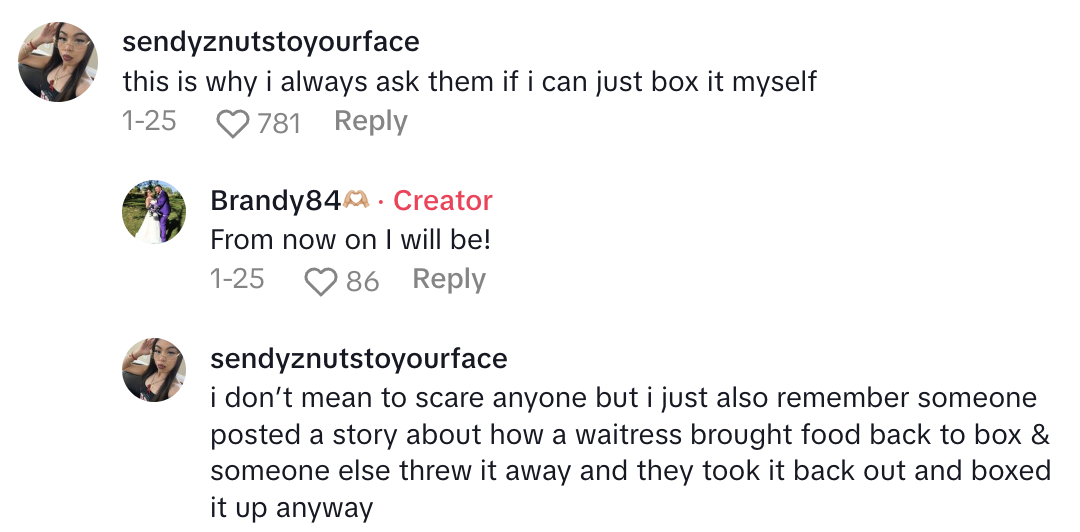1080x532 pixels.
Task: Open the Brandy84 username link
Action: tap(275, 201)
